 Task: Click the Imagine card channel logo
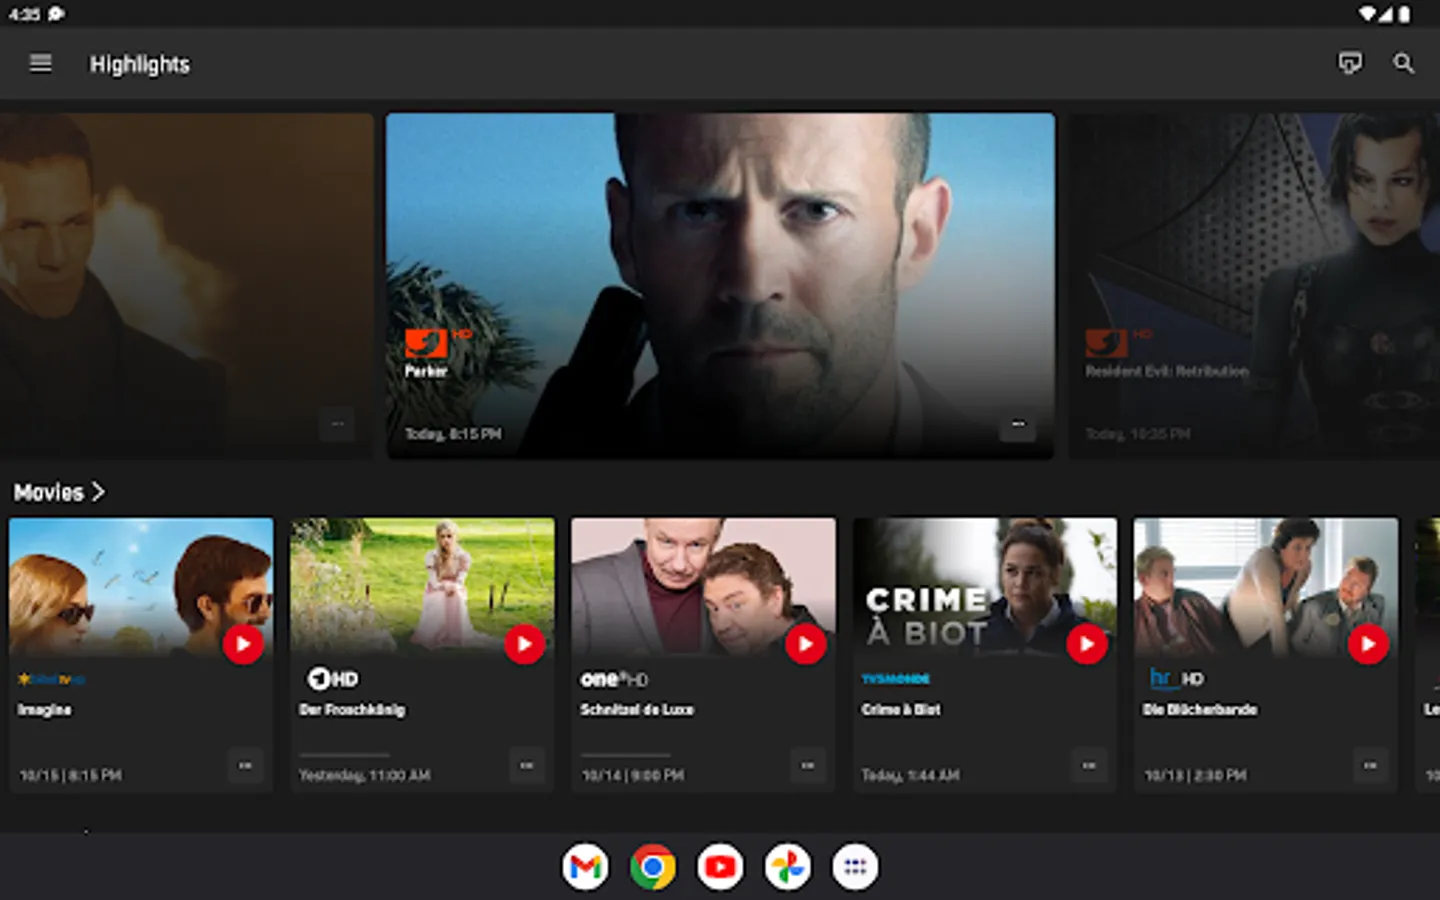point(51,679)
